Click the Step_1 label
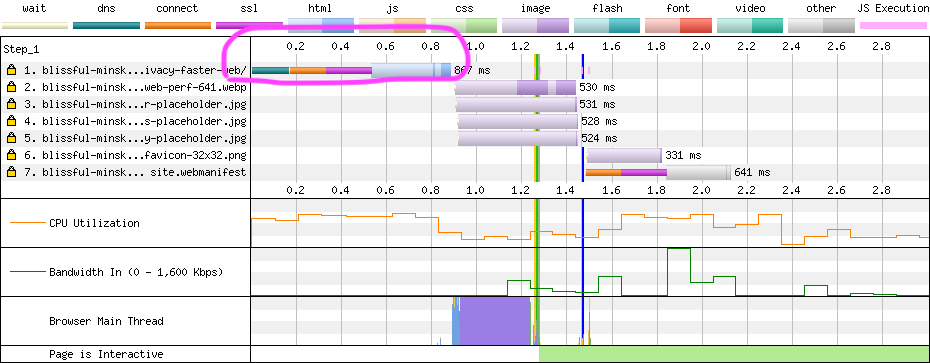 coord(20,49)
